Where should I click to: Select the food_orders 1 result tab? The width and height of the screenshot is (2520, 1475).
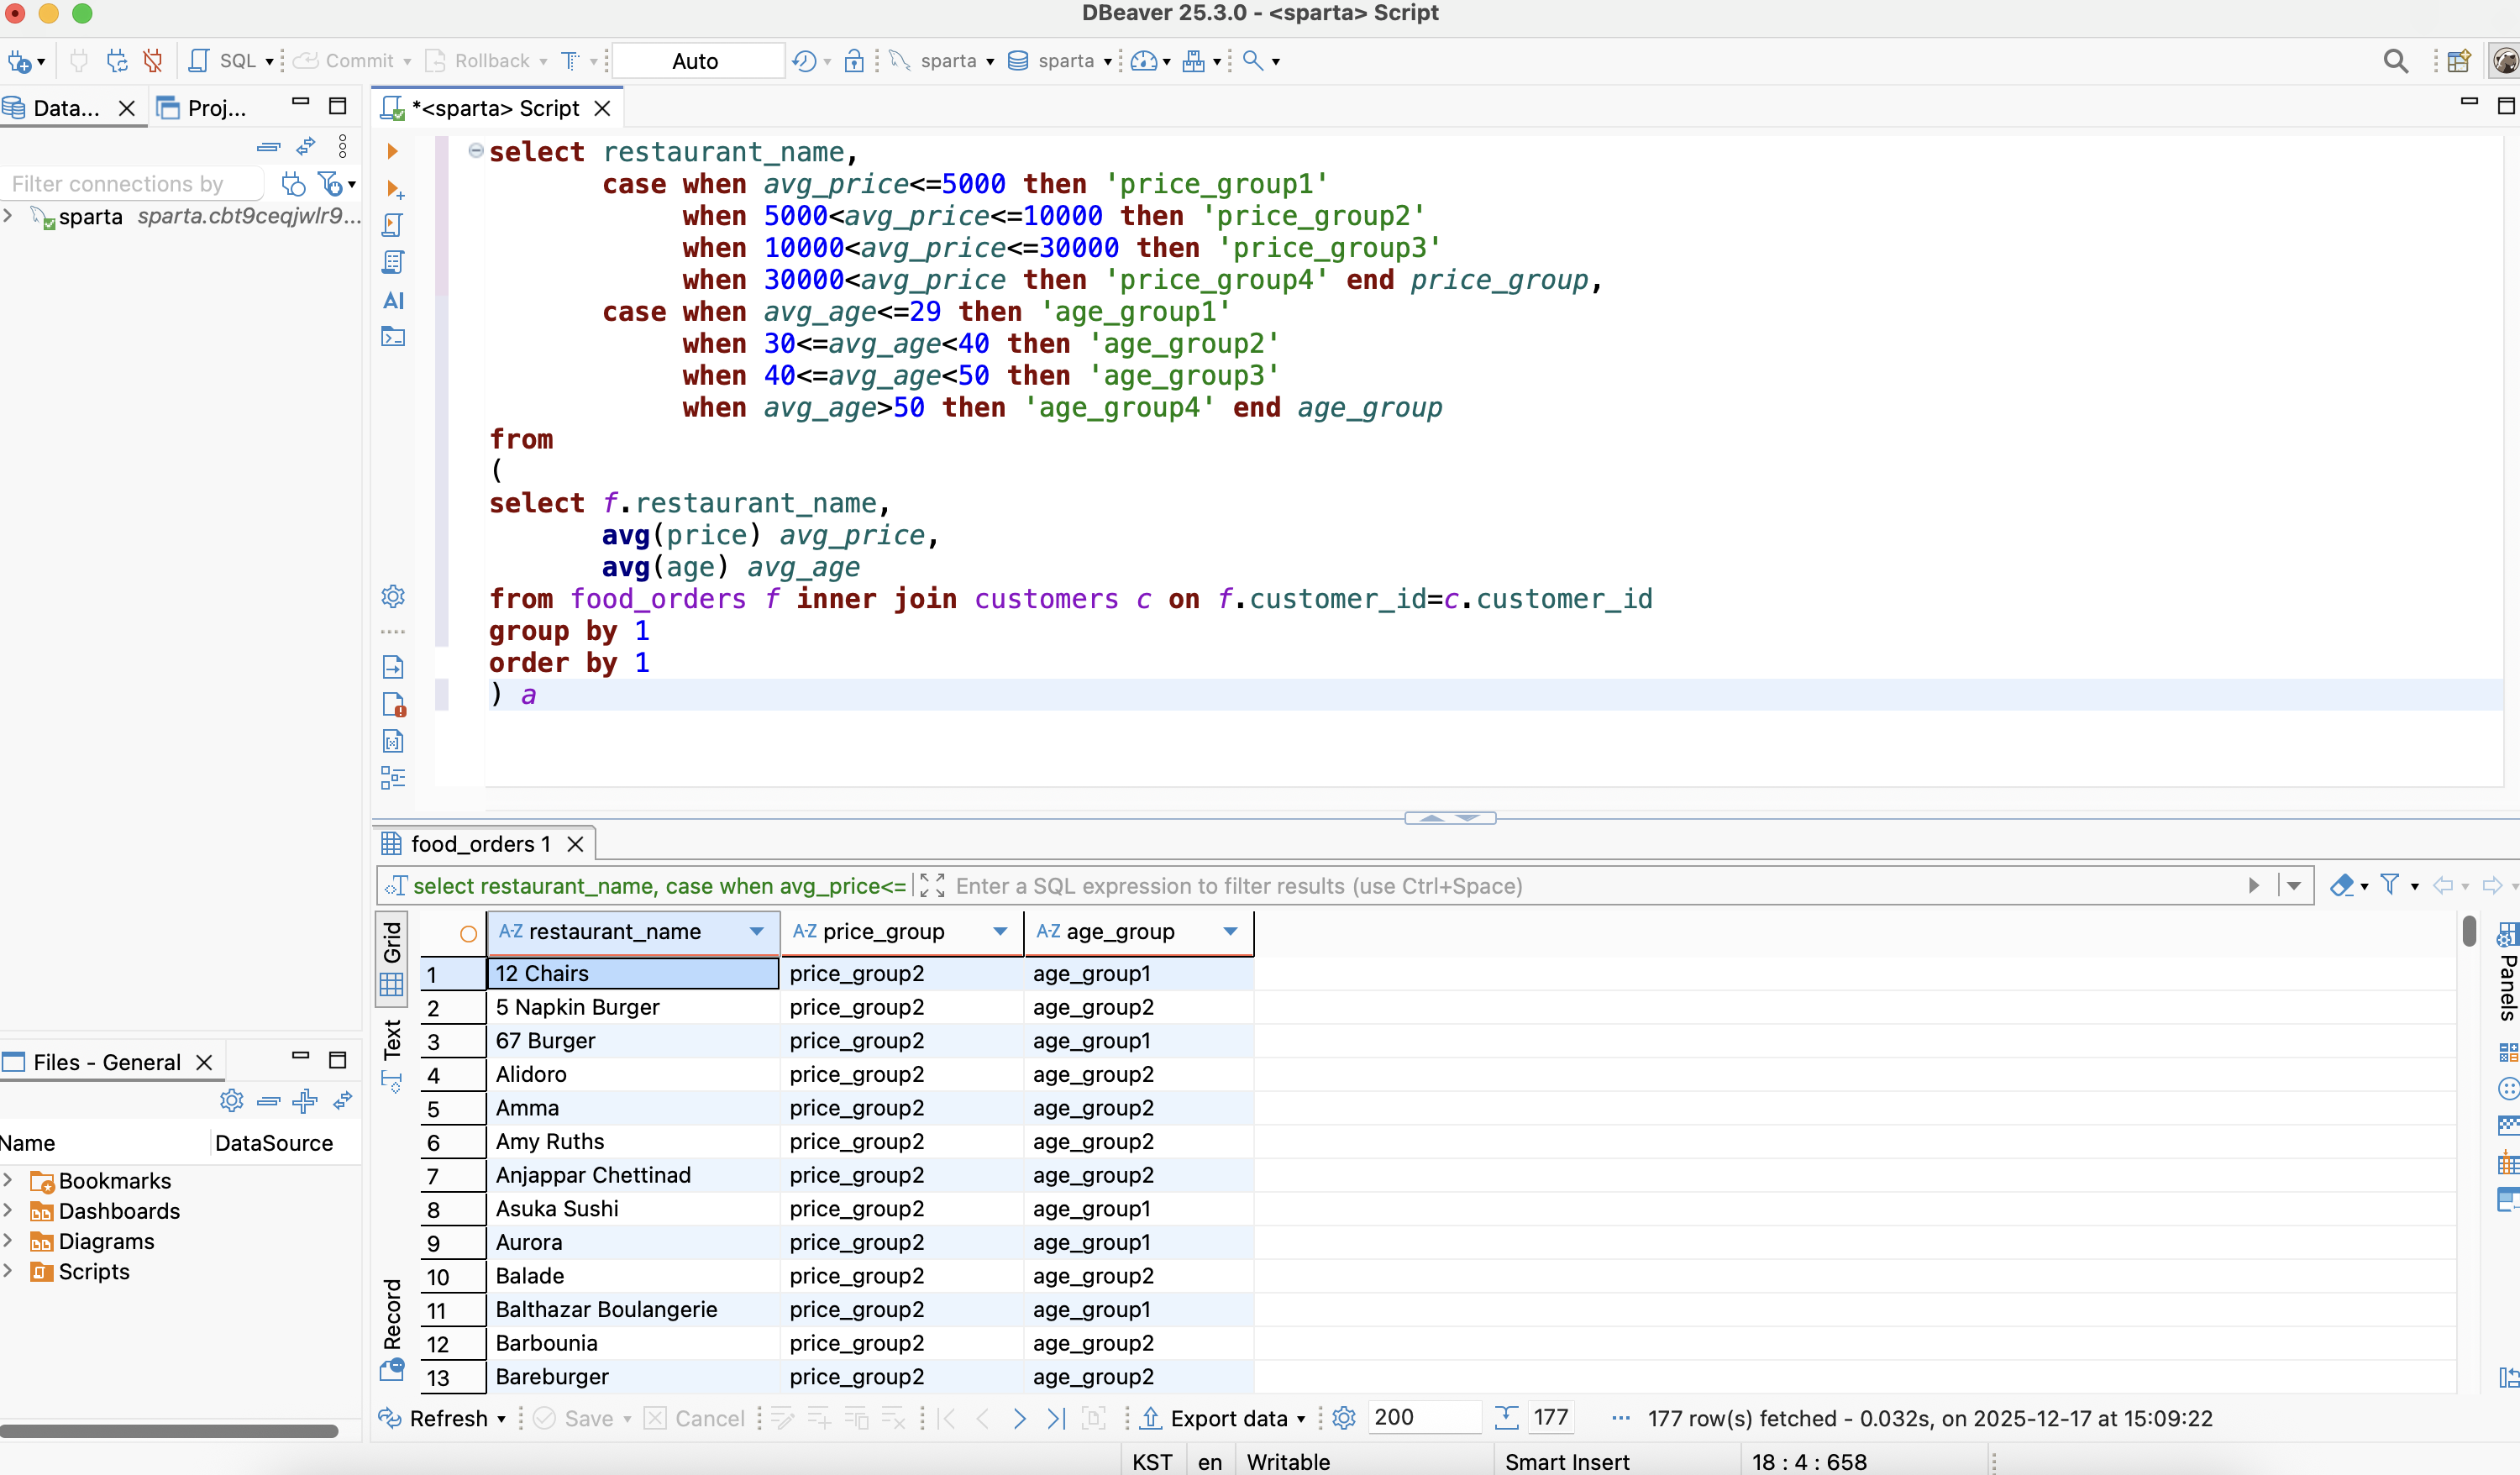click(x=481, y=843)
